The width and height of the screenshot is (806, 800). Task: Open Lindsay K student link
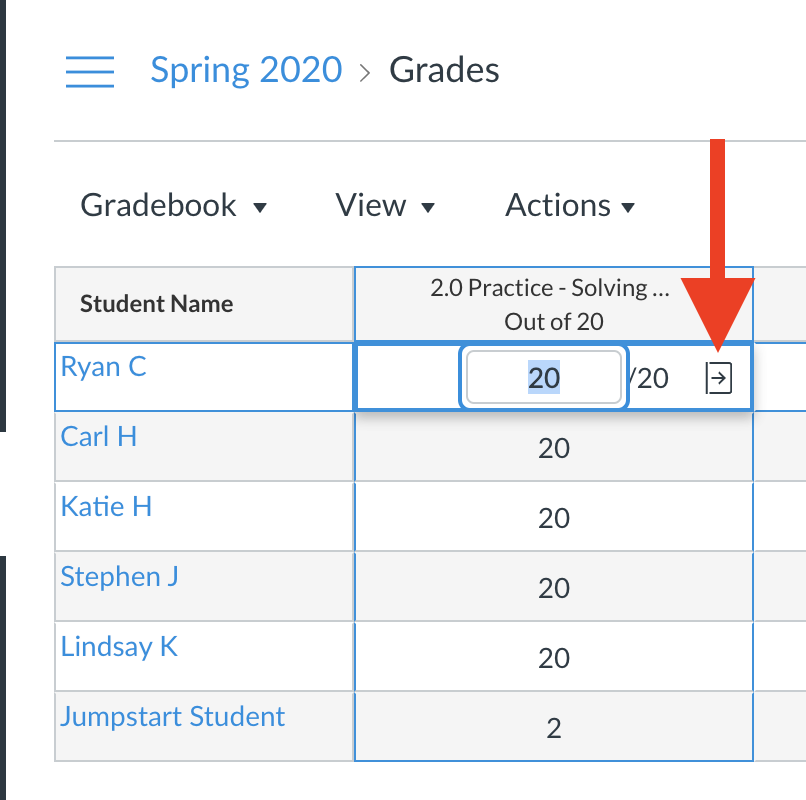pyautogui.click(x=119, y=646)
